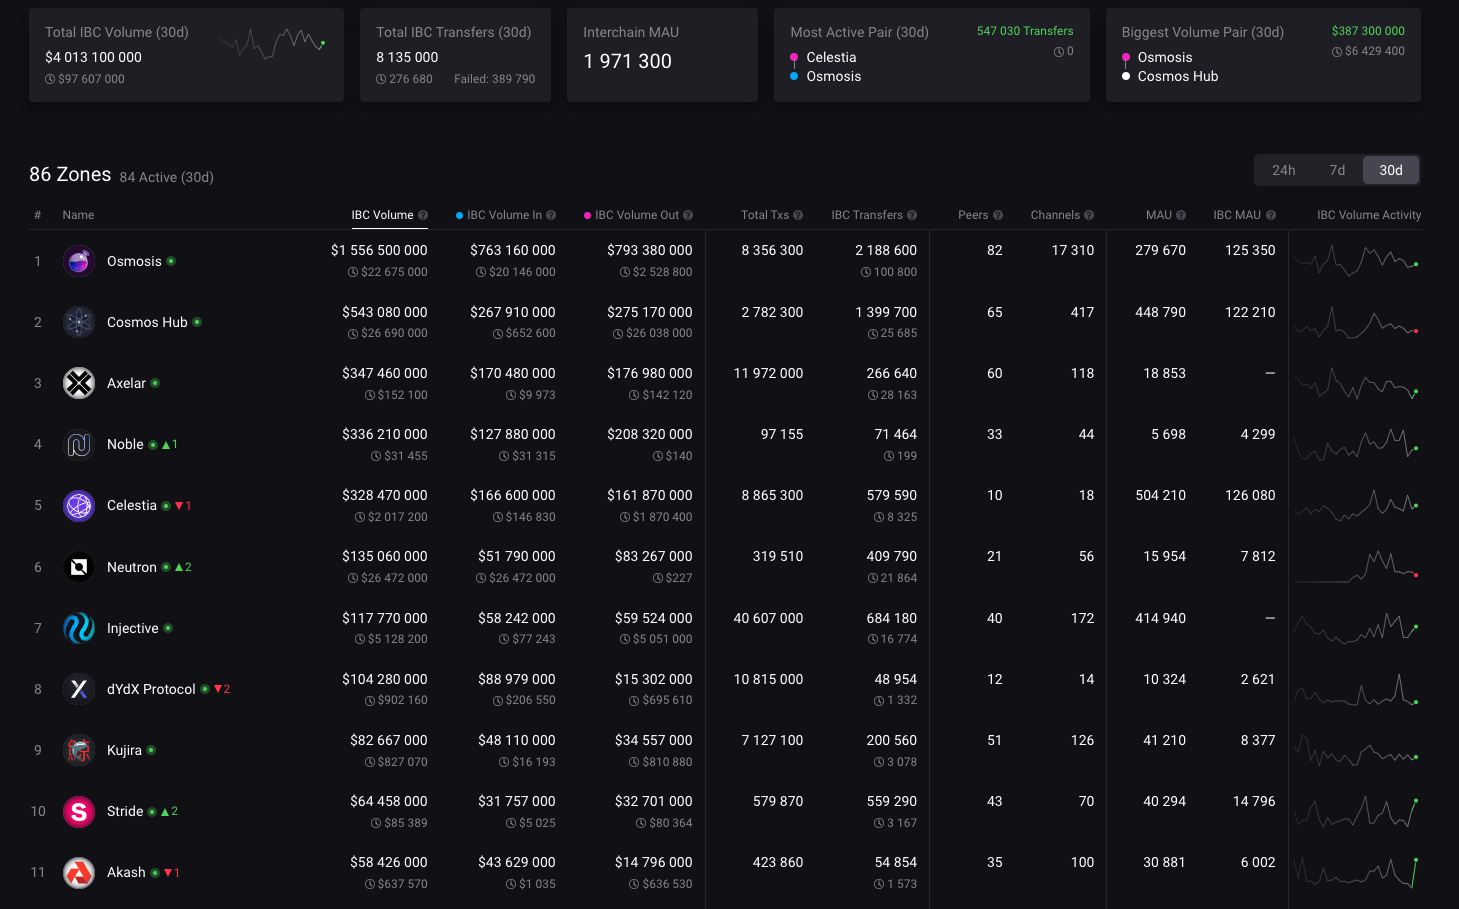Switch to the 24h time period
The width and height of the screenshot is (1459, 909).
click(x=1283, y=170)
